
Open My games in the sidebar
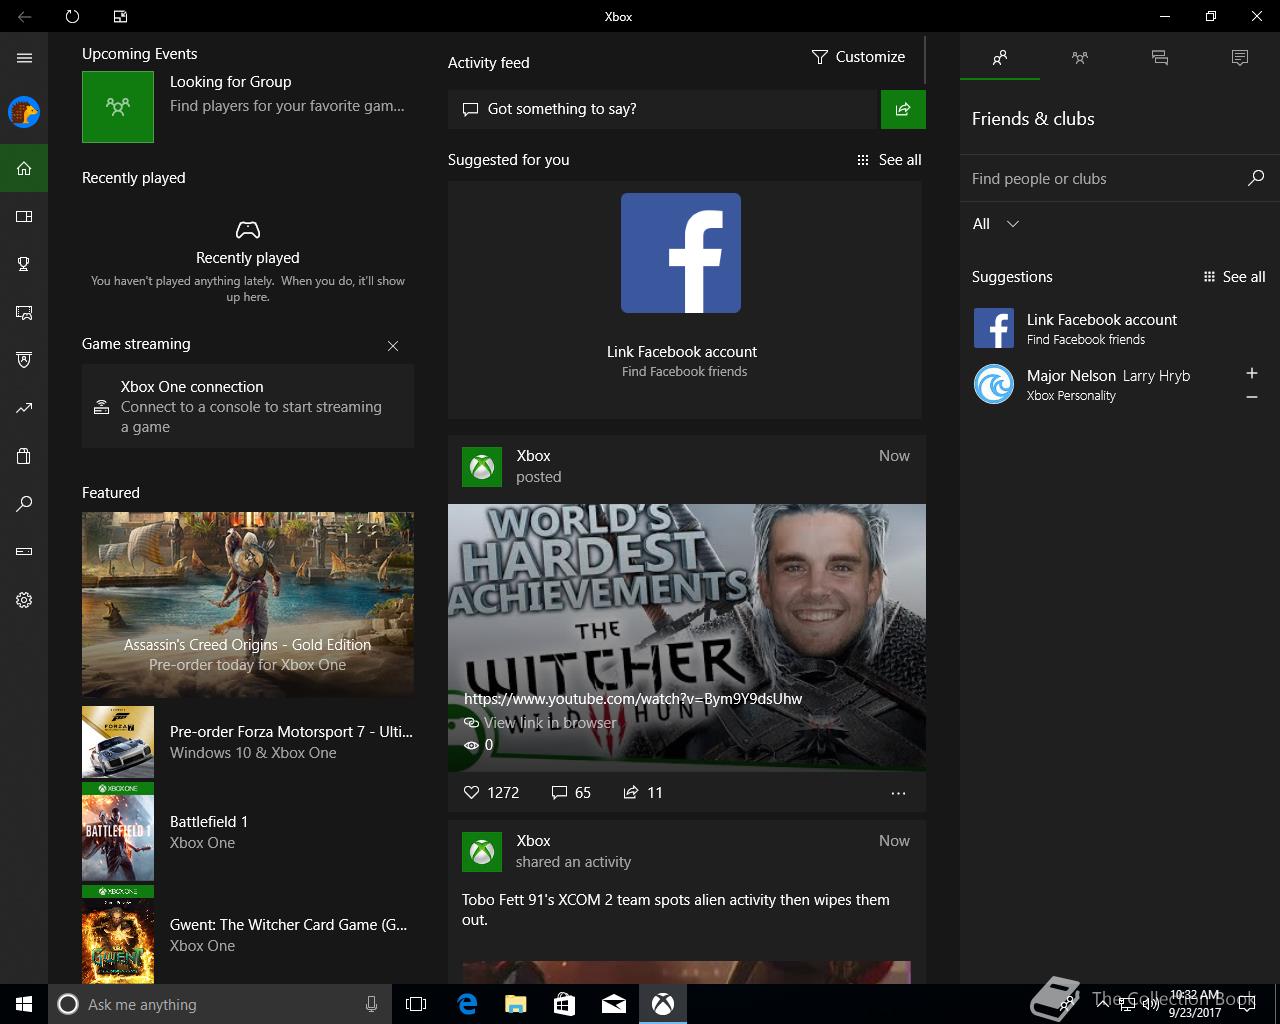tap(24, 216)
